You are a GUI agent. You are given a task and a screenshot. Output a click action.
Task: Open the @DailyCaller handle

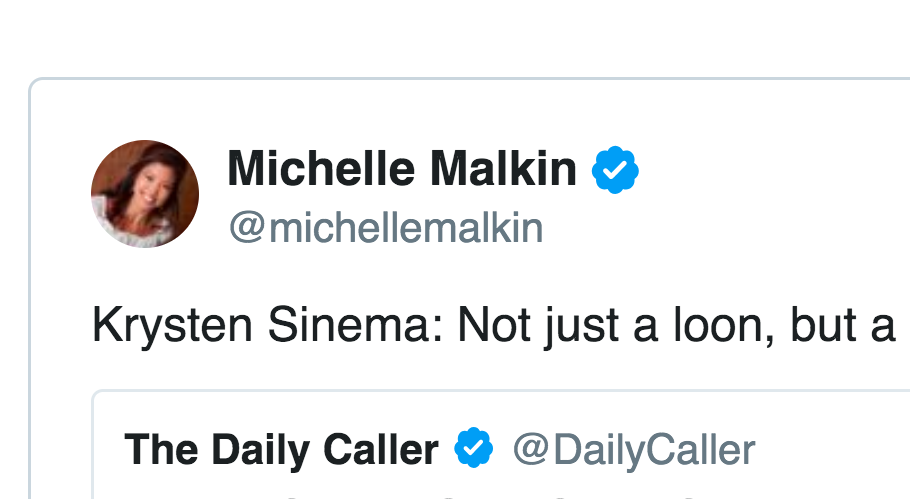click(x=633, y=450)
